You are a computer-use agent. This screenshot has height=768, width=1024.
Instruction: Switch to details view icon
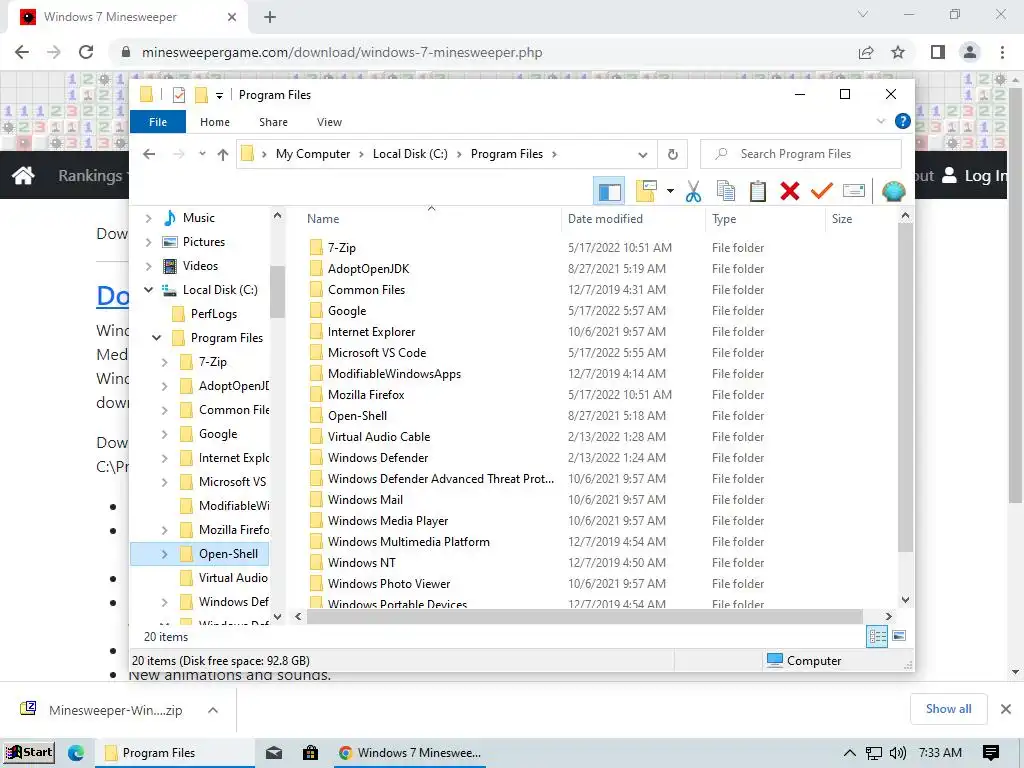pyautogui.click(x=876, y=636)
